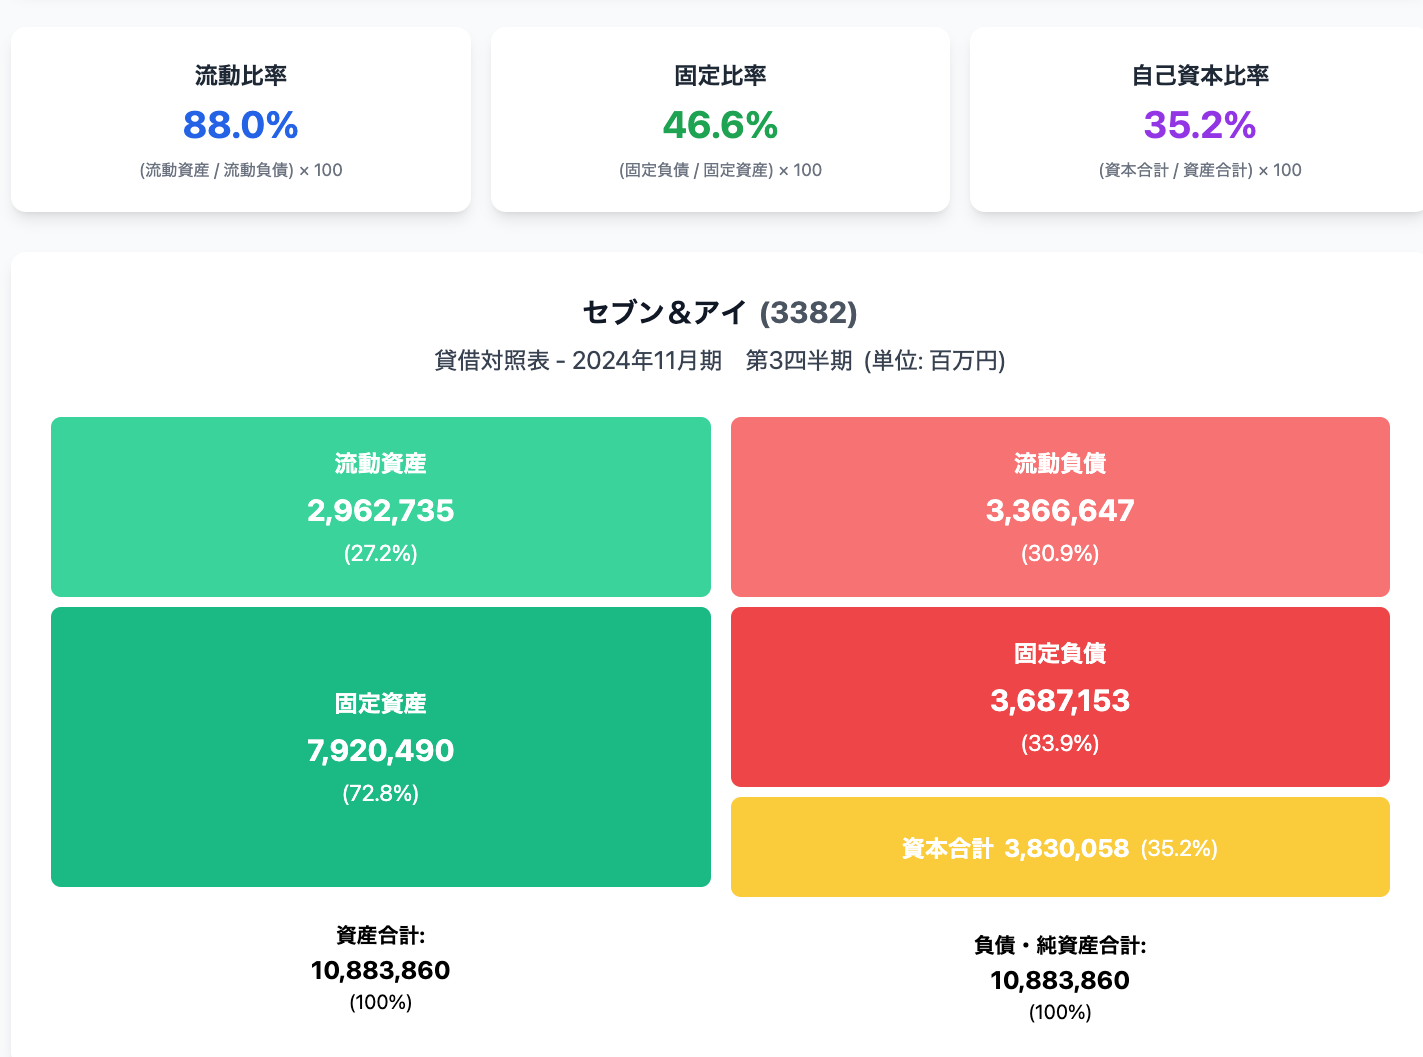Click the 固定負債 label in red block
This screenshot has height=1057, width=1423.
pyautogui.click(x=1060, y=654)
